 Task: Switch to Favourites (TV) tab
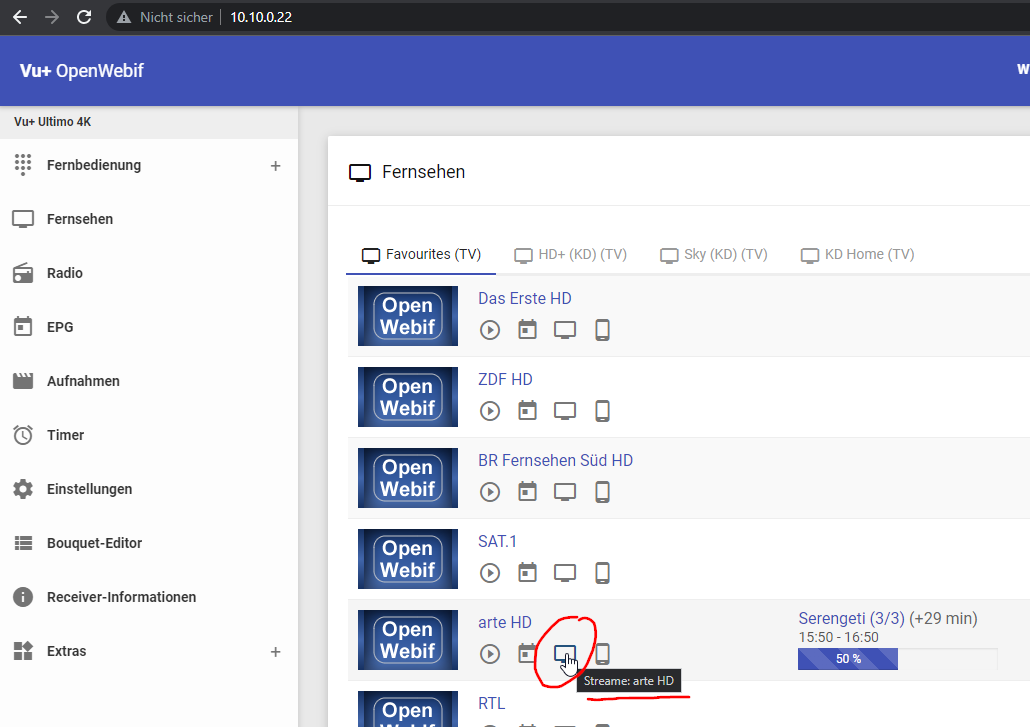click(x=421, y=255)
